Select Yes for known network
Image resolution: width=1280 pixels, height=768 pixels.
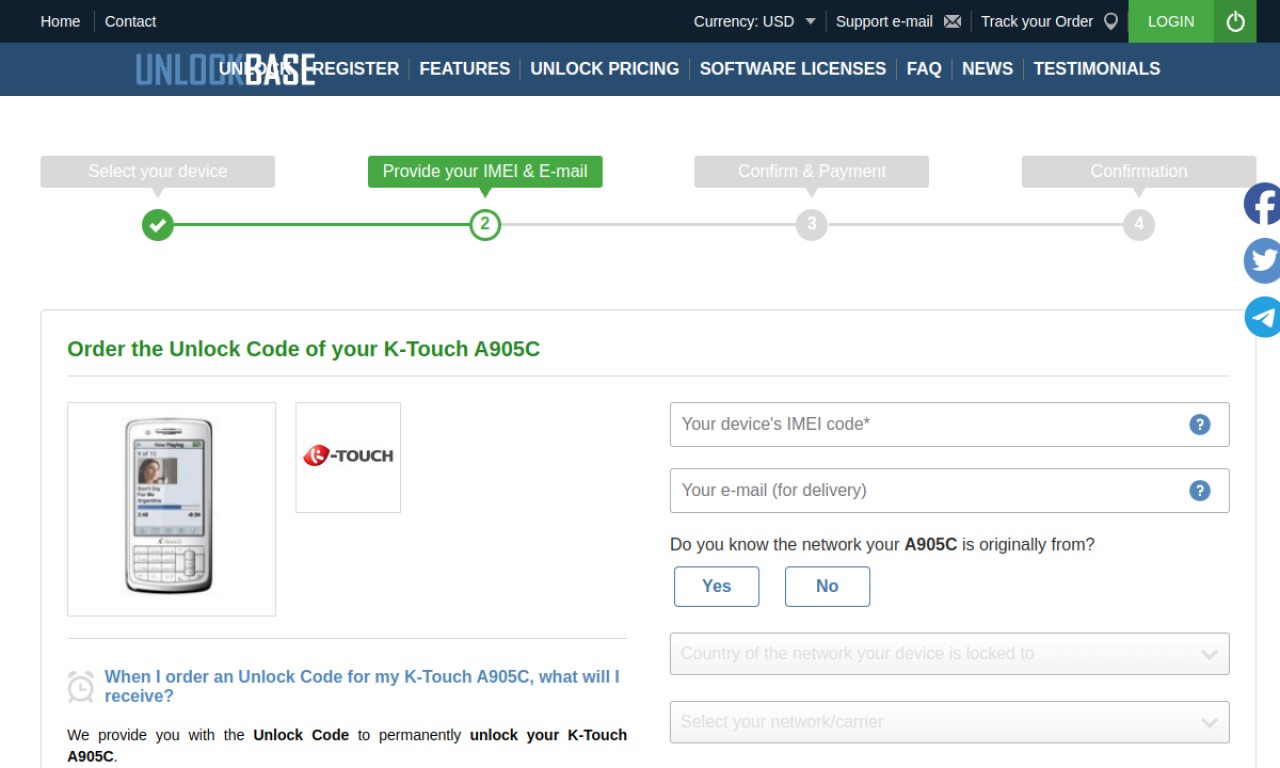[x=716, y=586]
